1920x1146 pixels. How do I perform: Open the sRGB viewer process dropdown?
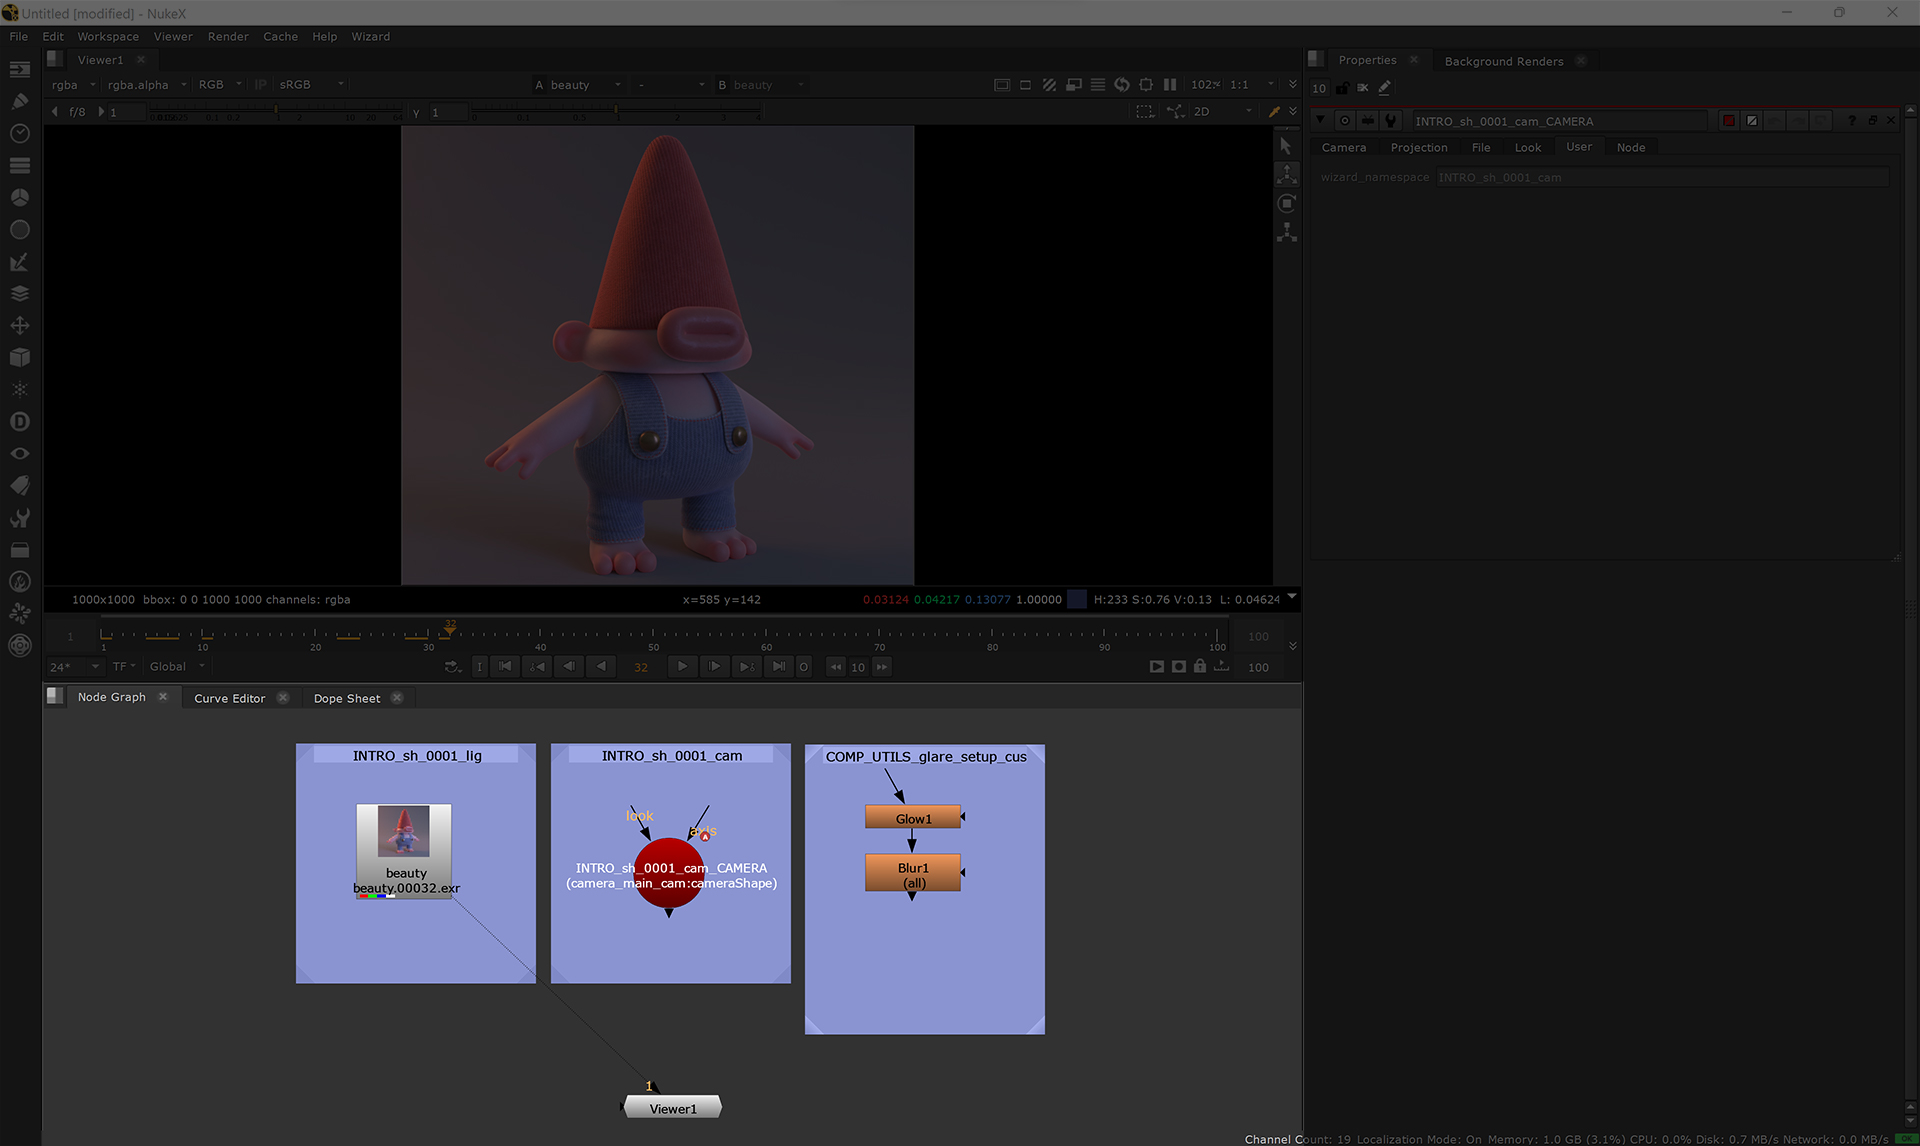tap(311, 85)
